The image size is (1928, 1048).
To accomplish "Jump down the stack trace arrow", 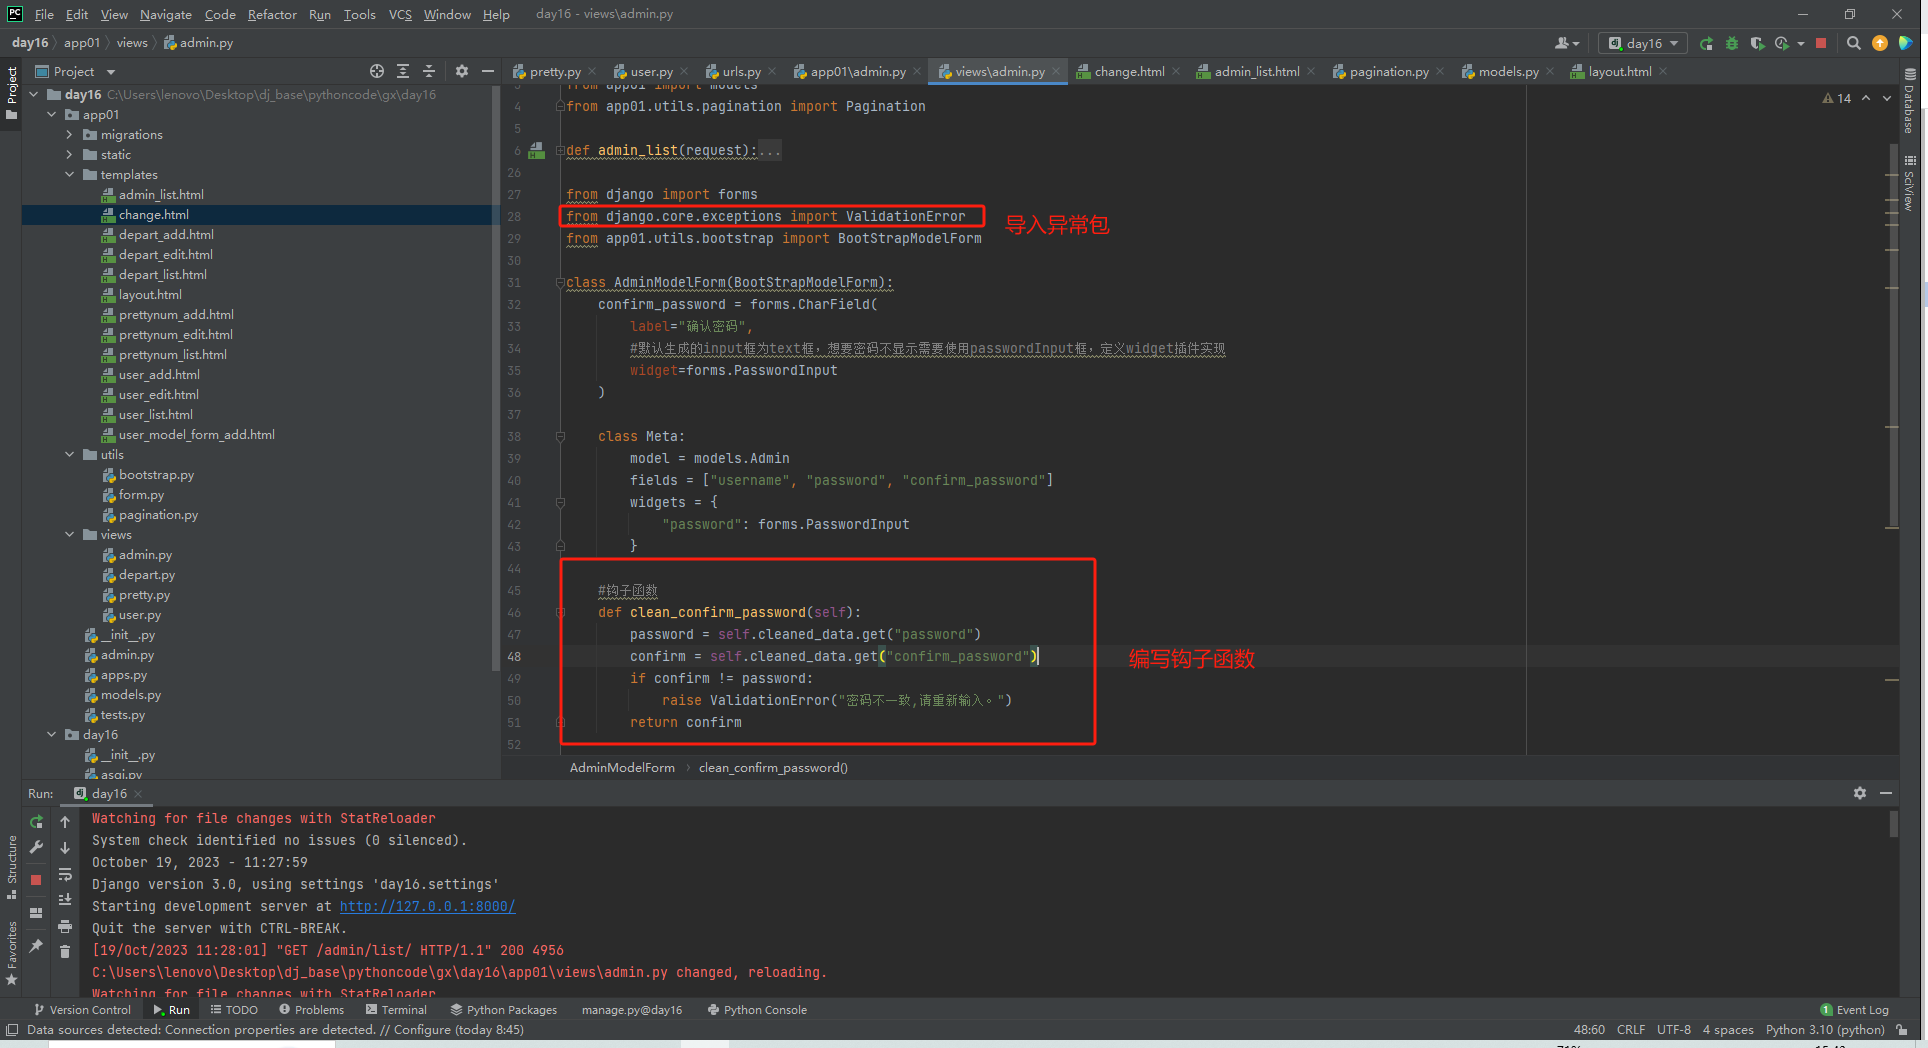I will point(65,847).
